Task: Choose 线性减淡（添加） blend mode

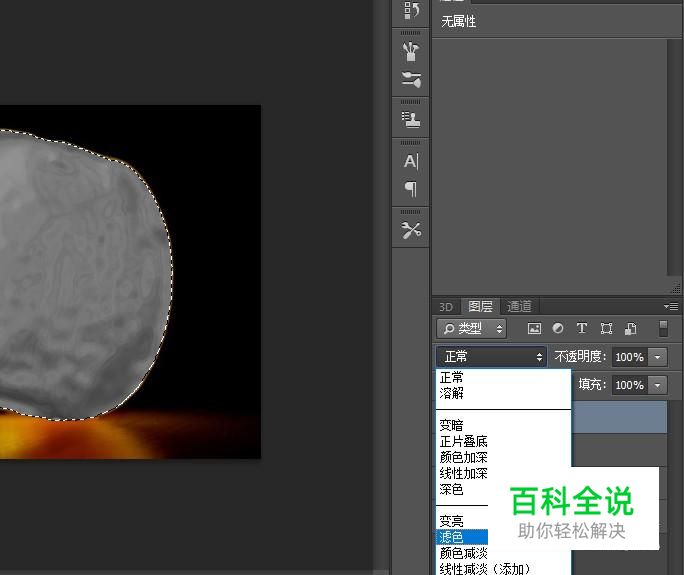Action: click(503, 568)
